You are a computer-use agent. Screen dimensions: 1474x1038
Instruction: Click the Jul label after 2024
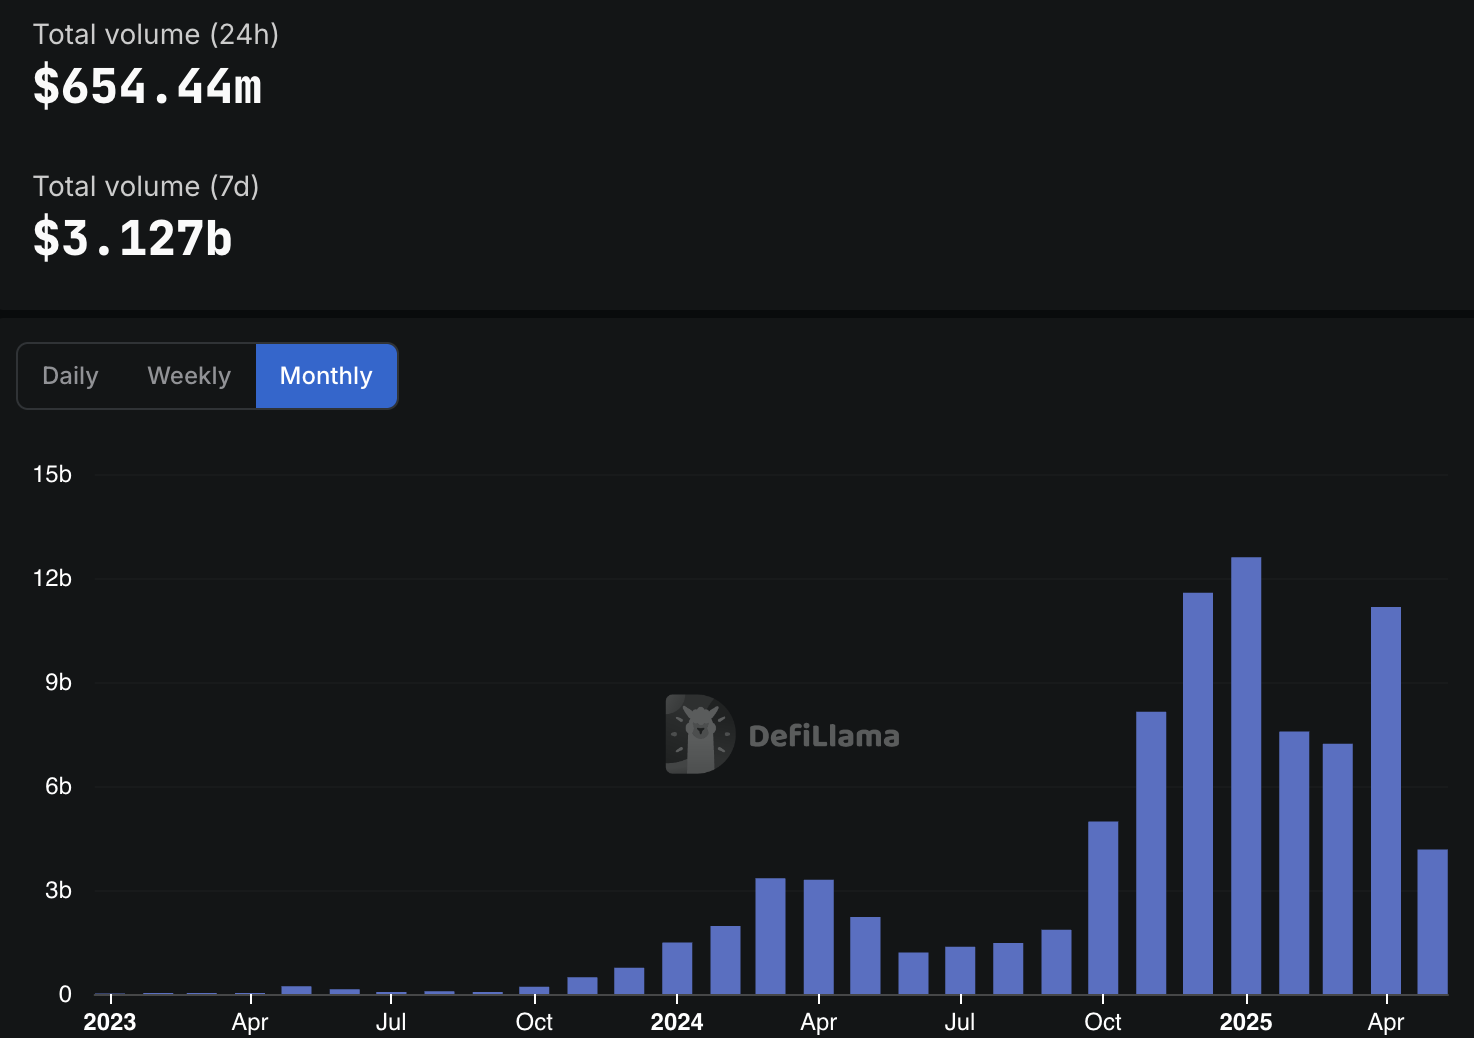960,1022
